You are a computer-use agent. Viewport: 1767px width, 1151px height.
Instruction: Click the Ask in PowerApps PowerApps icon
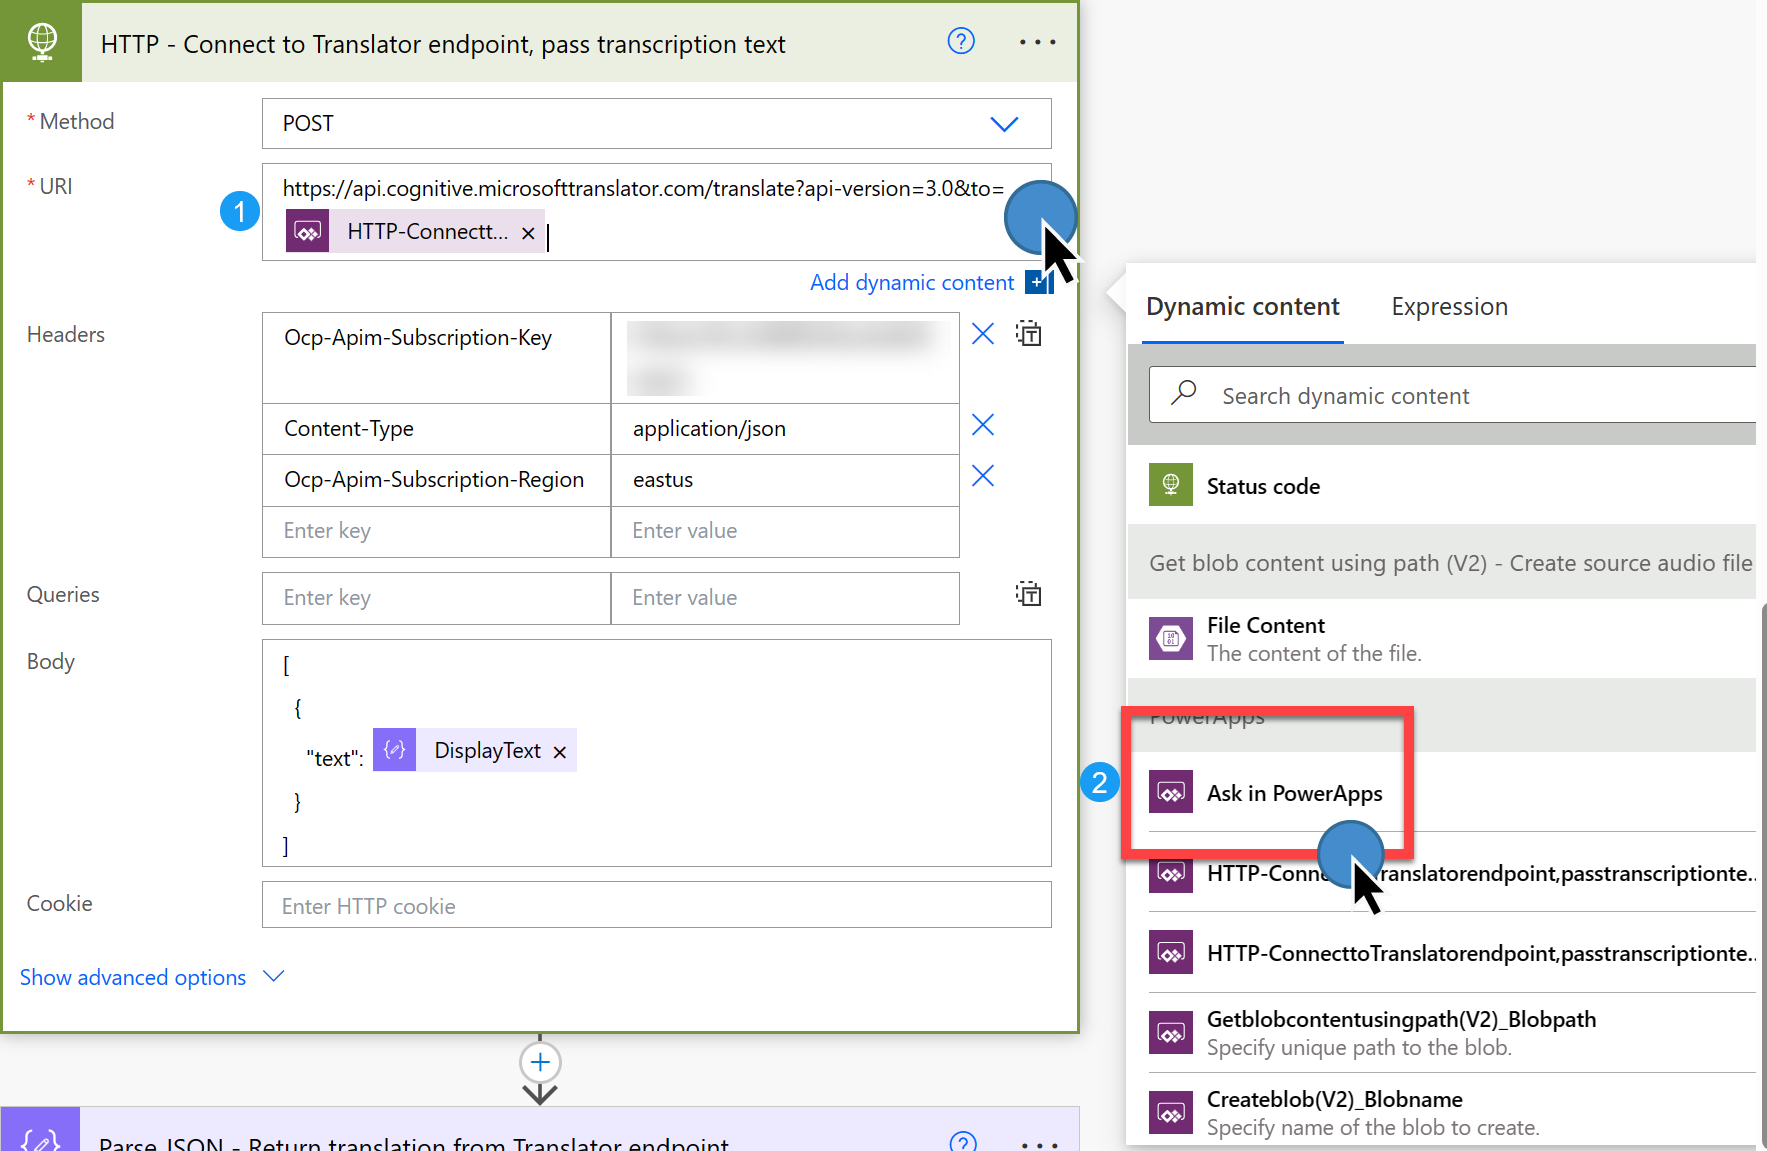click(x=1170, y=792)
